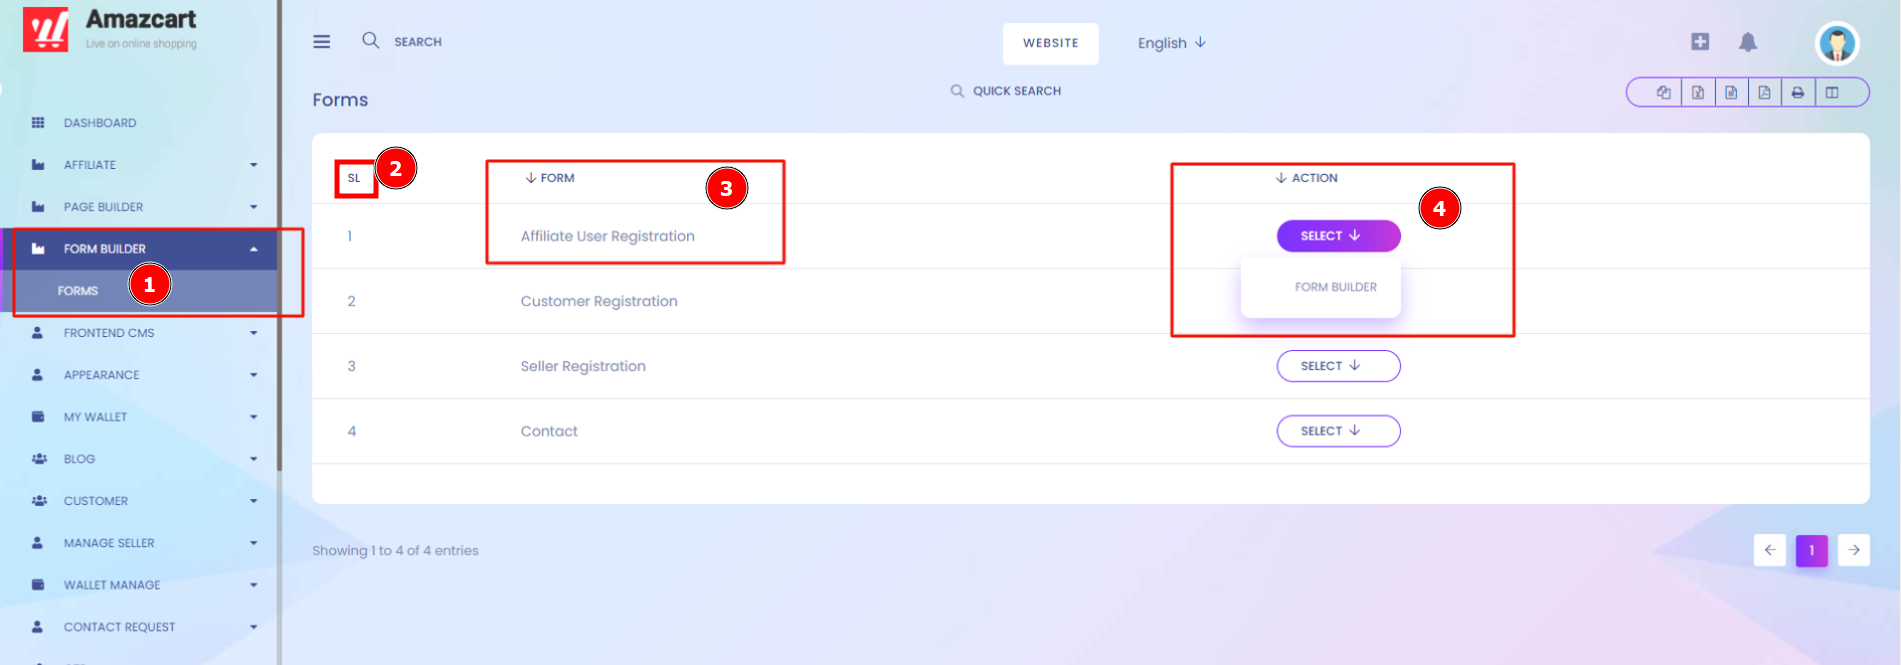Open the Forms submenu item
1901x665 pixels.
click(78, 291)
